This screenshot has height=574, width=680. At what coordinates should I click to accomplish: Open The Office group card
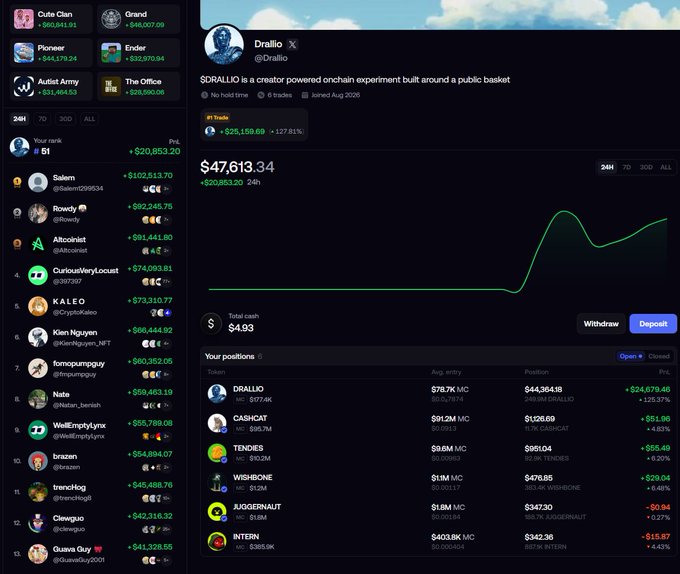(x=138, y=86)
